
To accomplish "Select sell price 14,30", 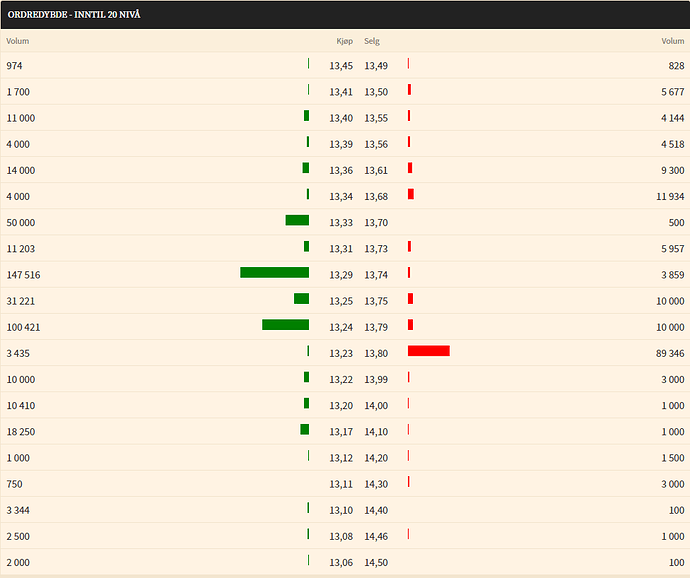I will click(376, 484).
